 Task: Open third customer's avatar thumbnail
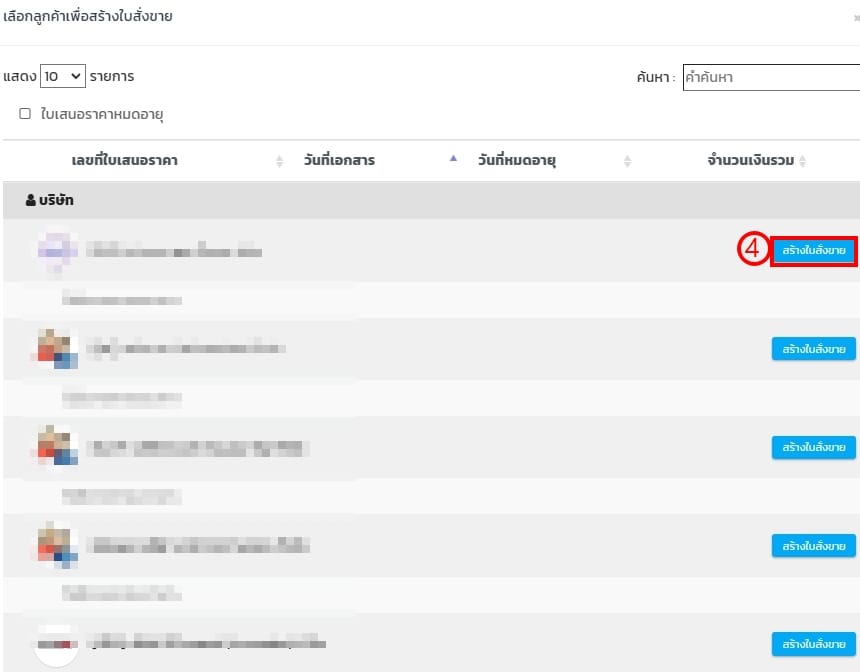(56, 447)
